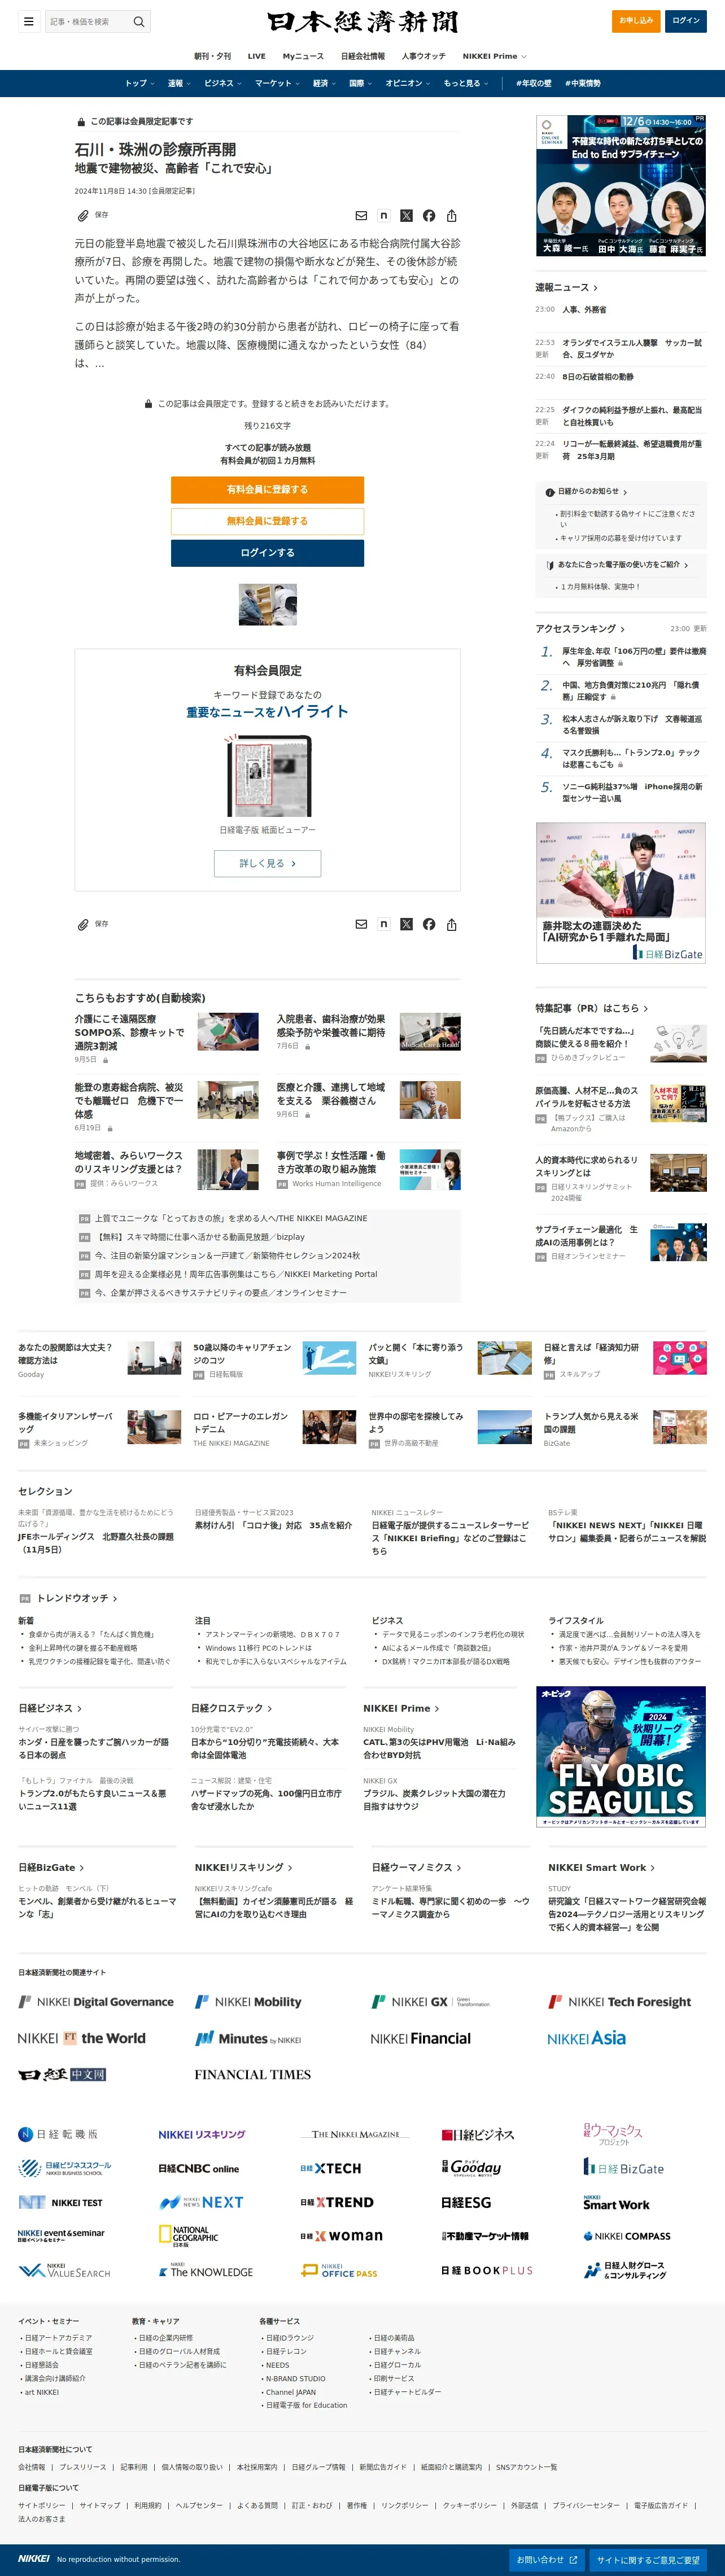Click the ログイン button in header
725x2576 pixels.
tap(686, 20)
